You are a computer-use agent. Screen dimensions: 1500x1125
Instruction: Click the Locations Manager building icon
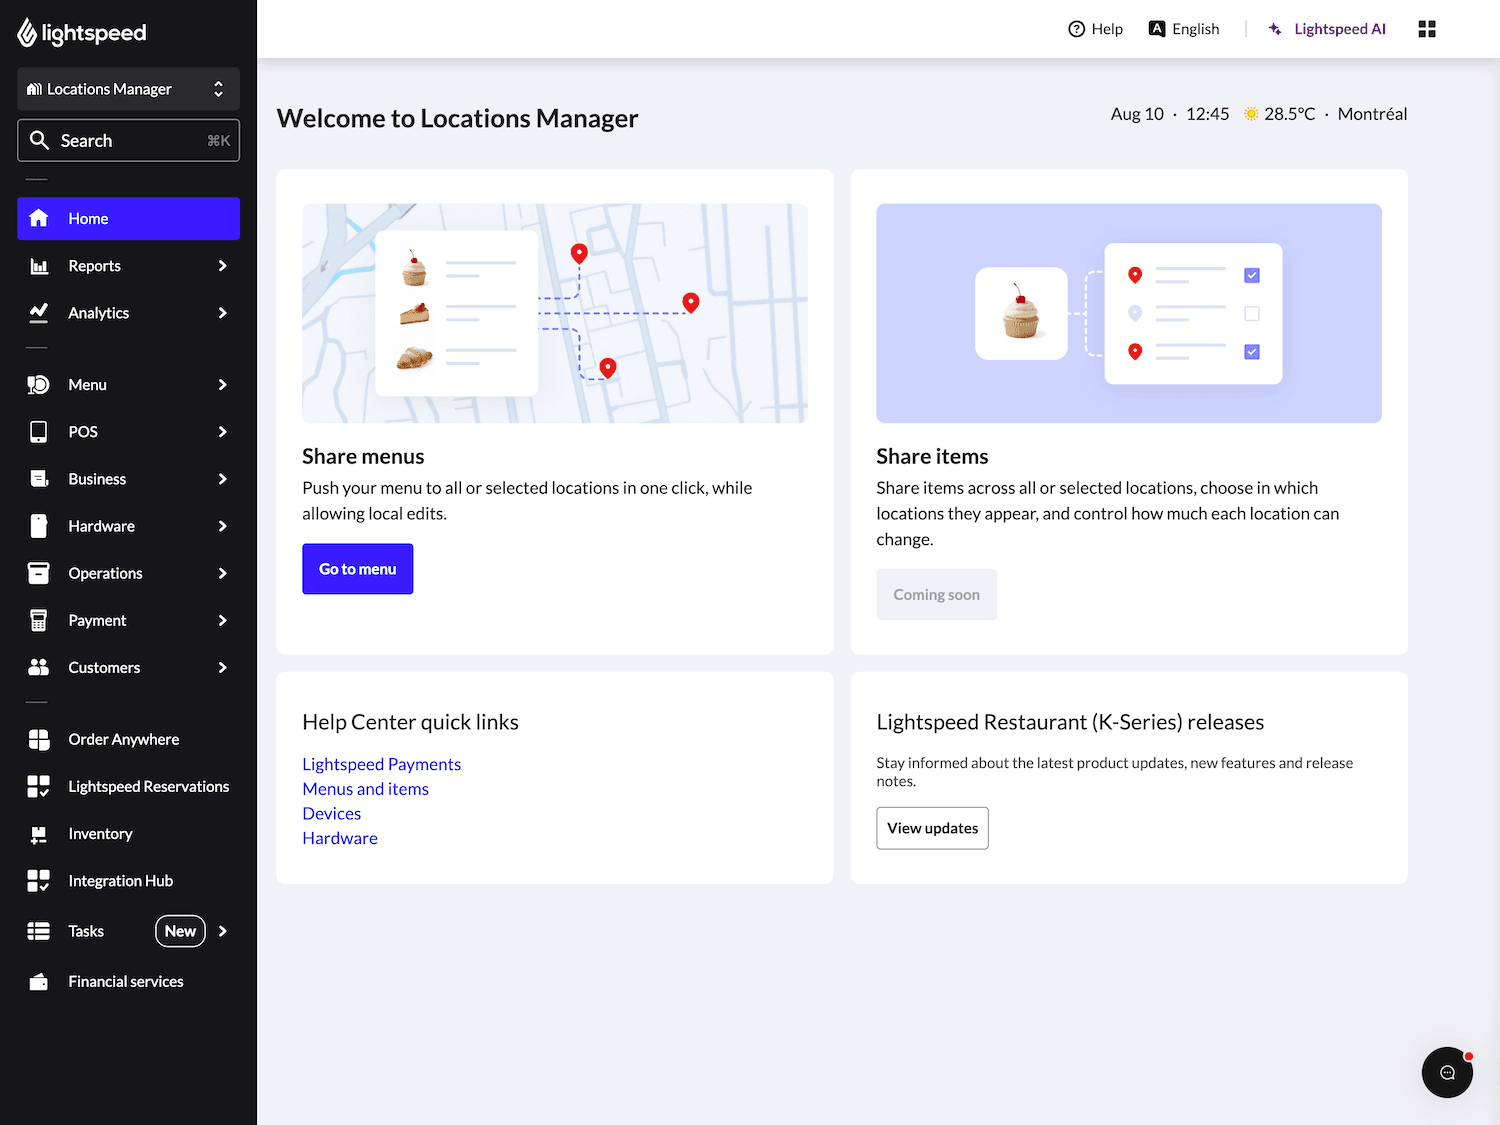coord(34,89)
